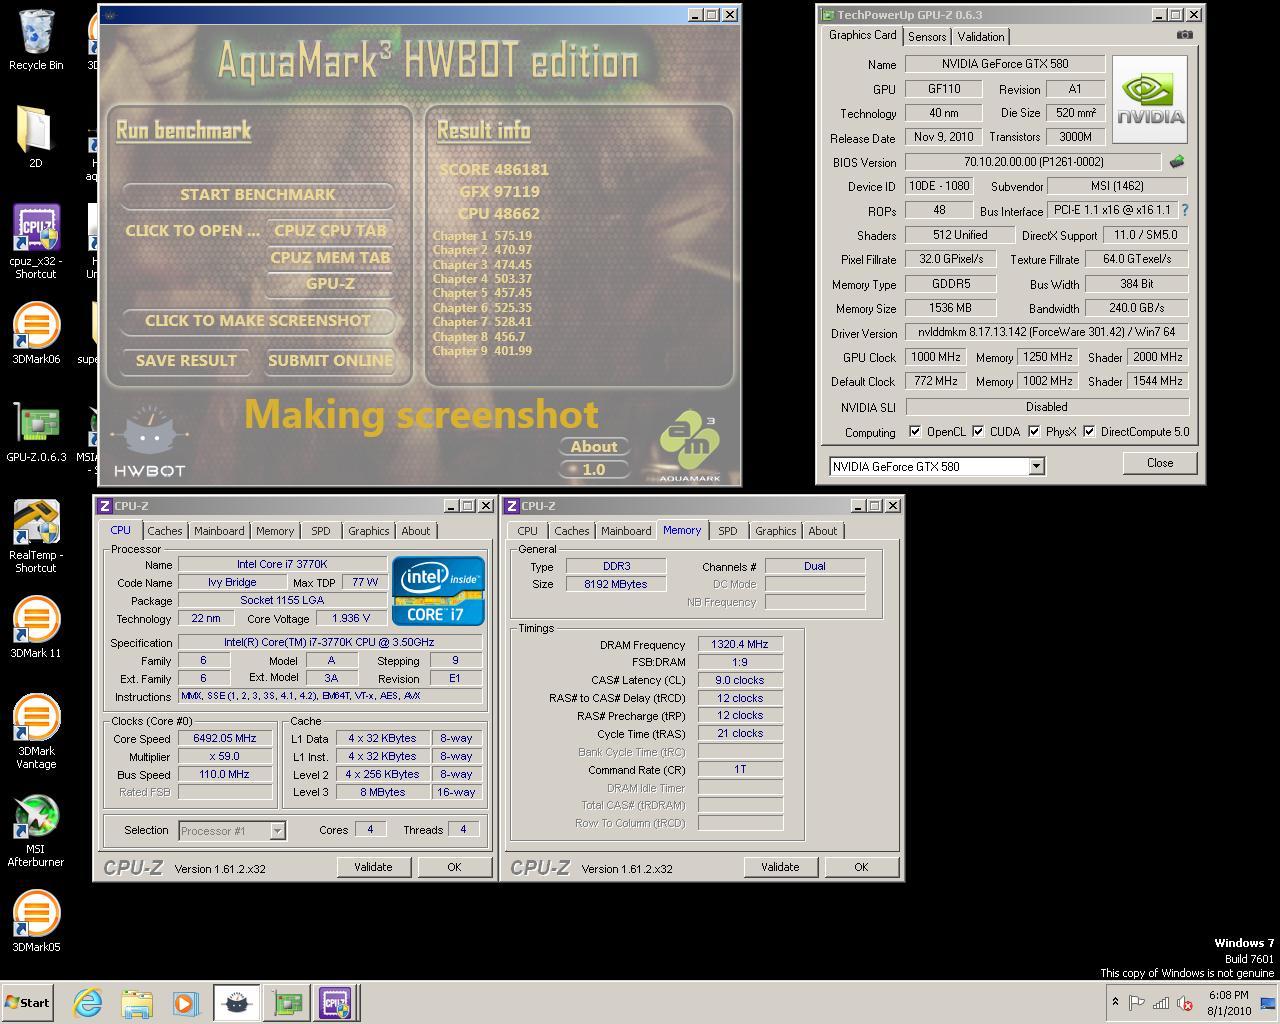Switch to the AquaMark HWBOT taskbar icon
Image resolution: width=1280 pixels, height=1024 pixels.
tap(237, 1002)
